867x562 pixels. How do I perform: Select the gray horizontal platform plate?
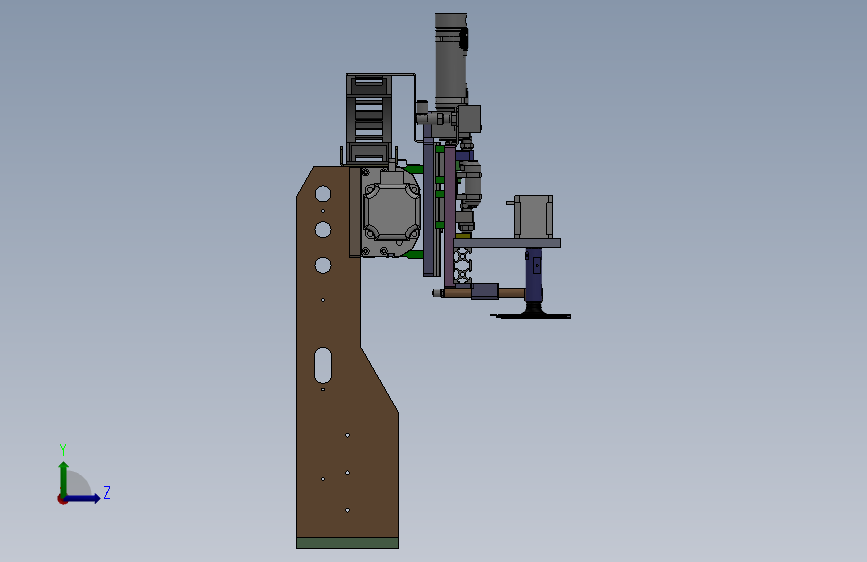507,243
